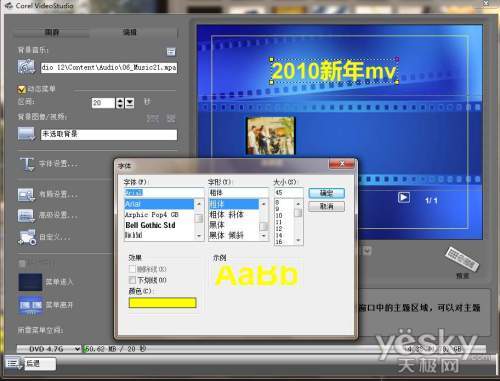The image size is (500, 381).
Task: Click the font size field showing 45
Action: [288, 192]
